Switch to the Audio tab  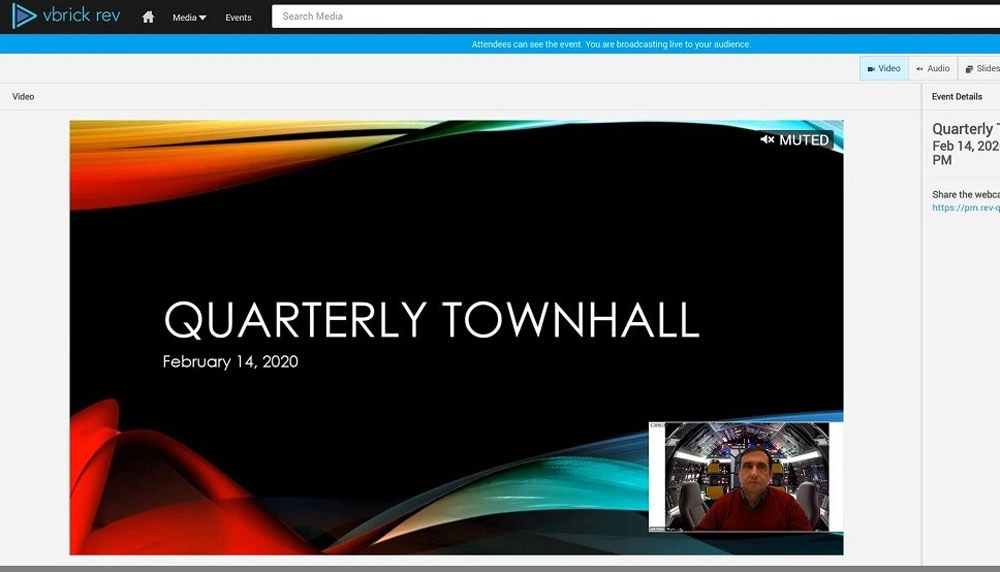coord(933,68)
